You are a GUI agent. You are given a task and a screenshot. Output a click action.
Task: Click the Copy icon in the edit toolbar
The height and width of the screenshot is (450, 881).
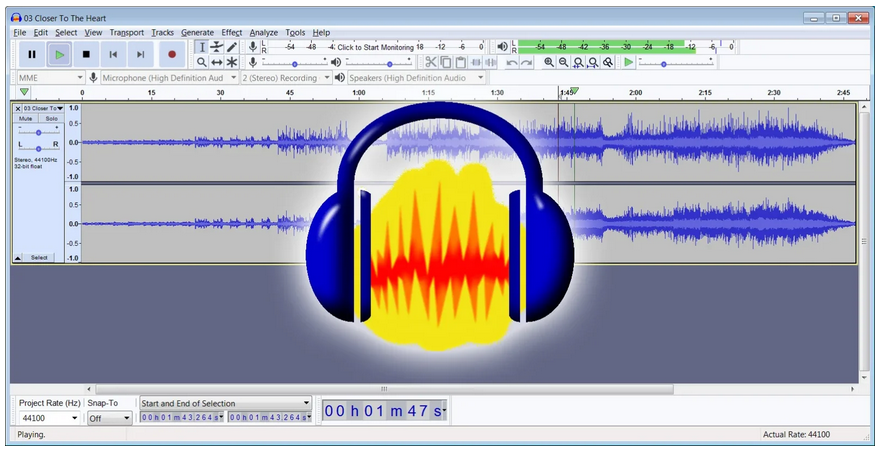(x=446, y=62)
